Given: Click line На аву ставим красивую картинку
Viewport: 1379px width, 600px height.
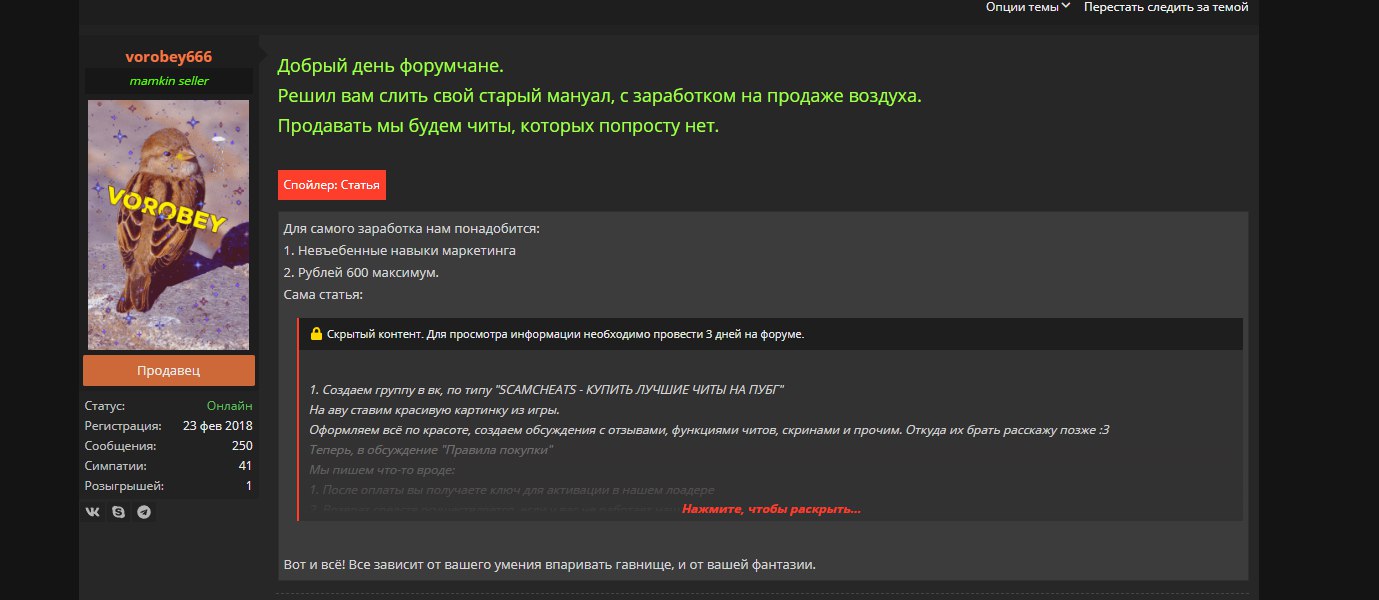Looking at the screenshot, I should [434, 409].
